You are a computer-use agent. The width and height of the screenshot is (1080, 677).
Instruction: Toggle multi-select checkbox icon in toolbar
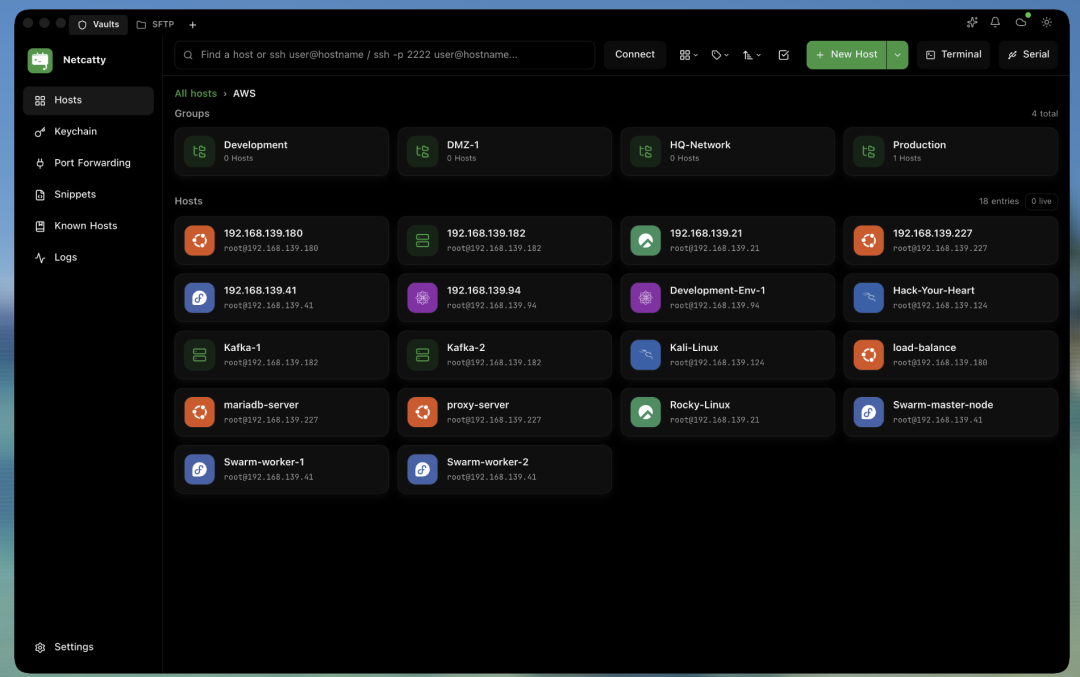click(783, 55)
